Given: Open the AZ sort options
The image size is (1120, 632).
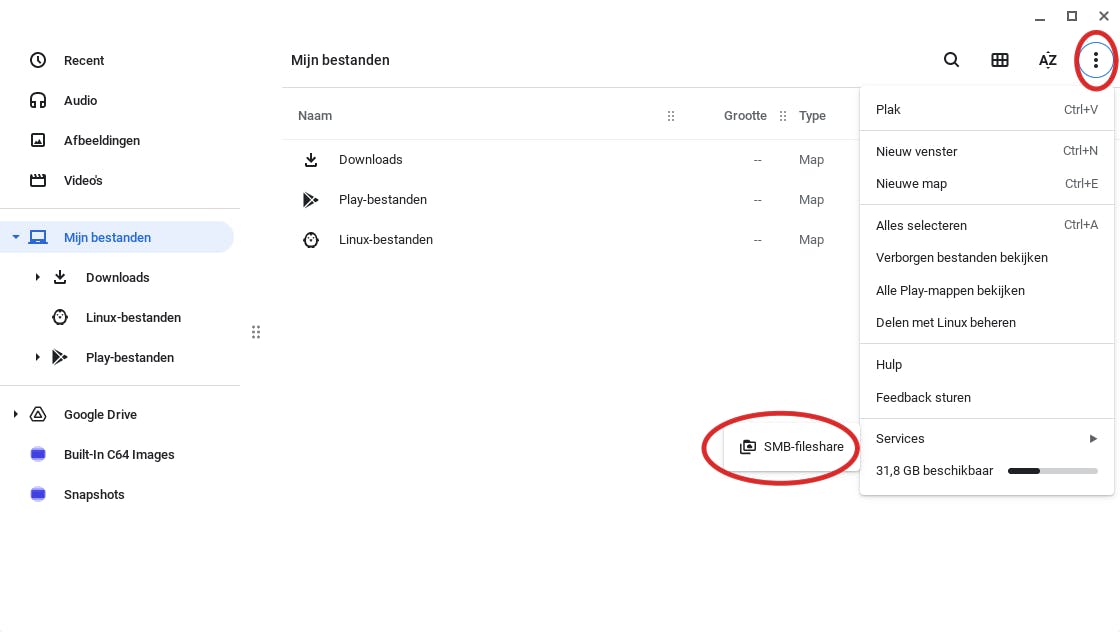Looking at the screenshot, I should 1047,60.
